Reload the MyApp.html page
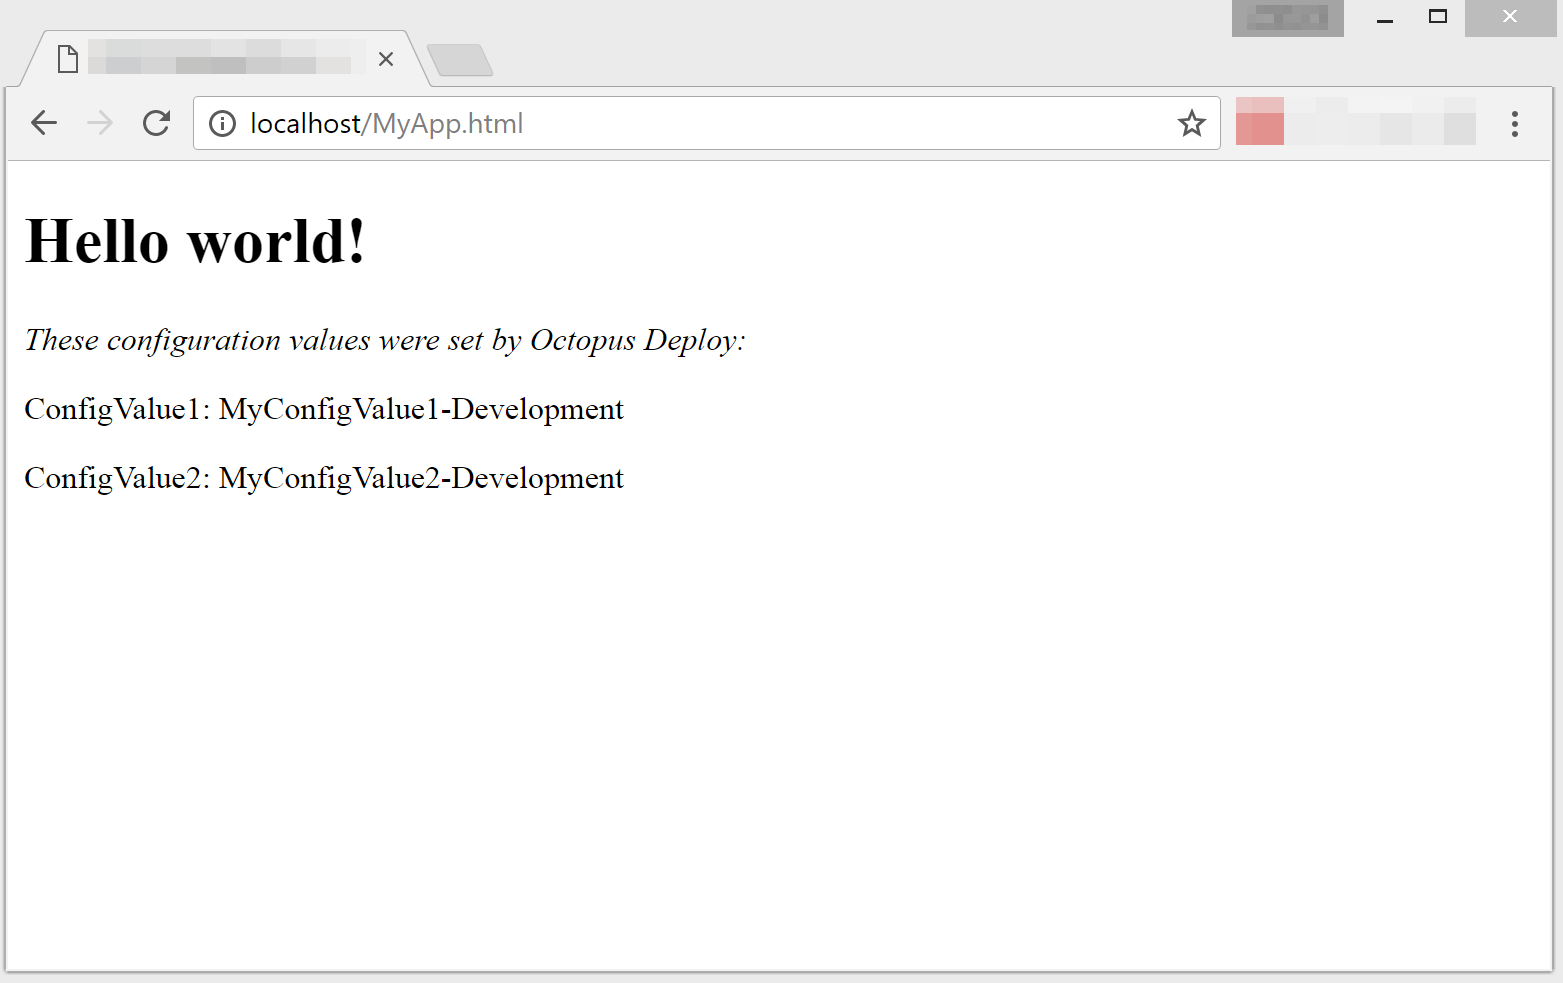Viewport: 1563px width, 983px height. click(x=156, y=123)
